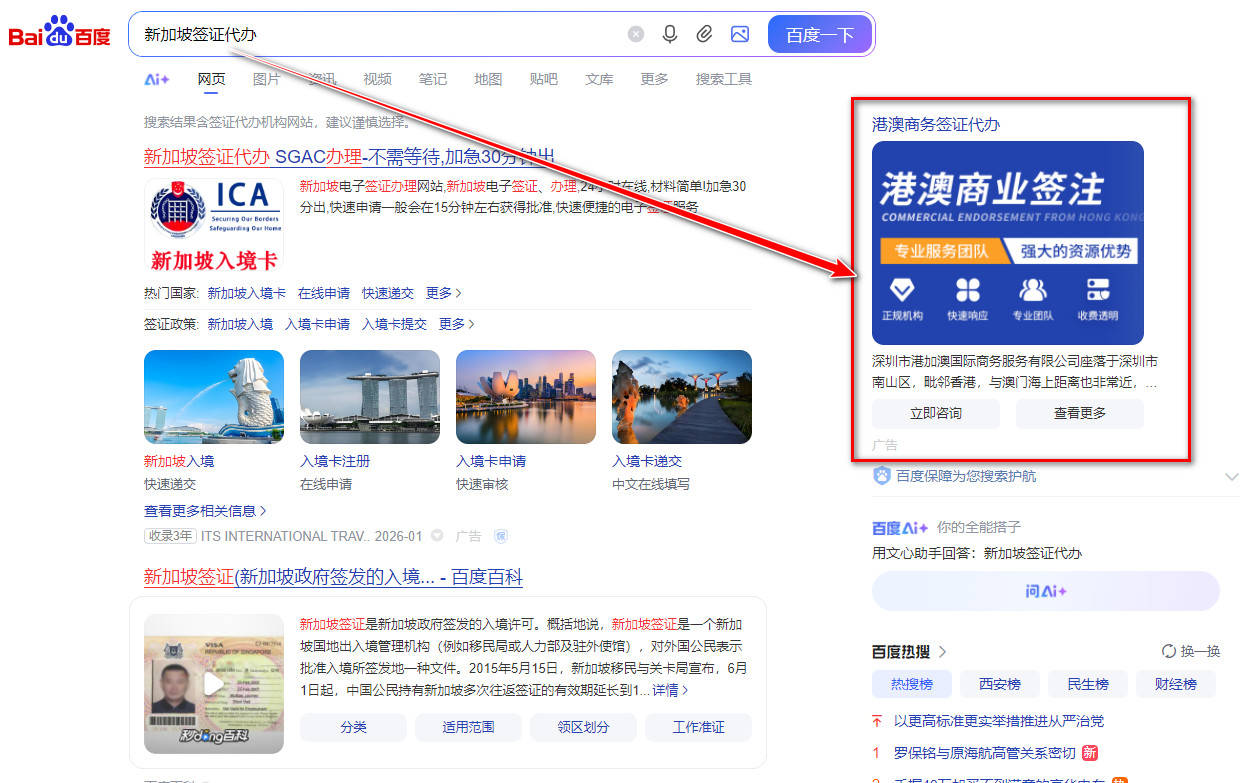Click the 百度一下 search button
Screen dimensions: 1247x783
click(x=820, y=35)
